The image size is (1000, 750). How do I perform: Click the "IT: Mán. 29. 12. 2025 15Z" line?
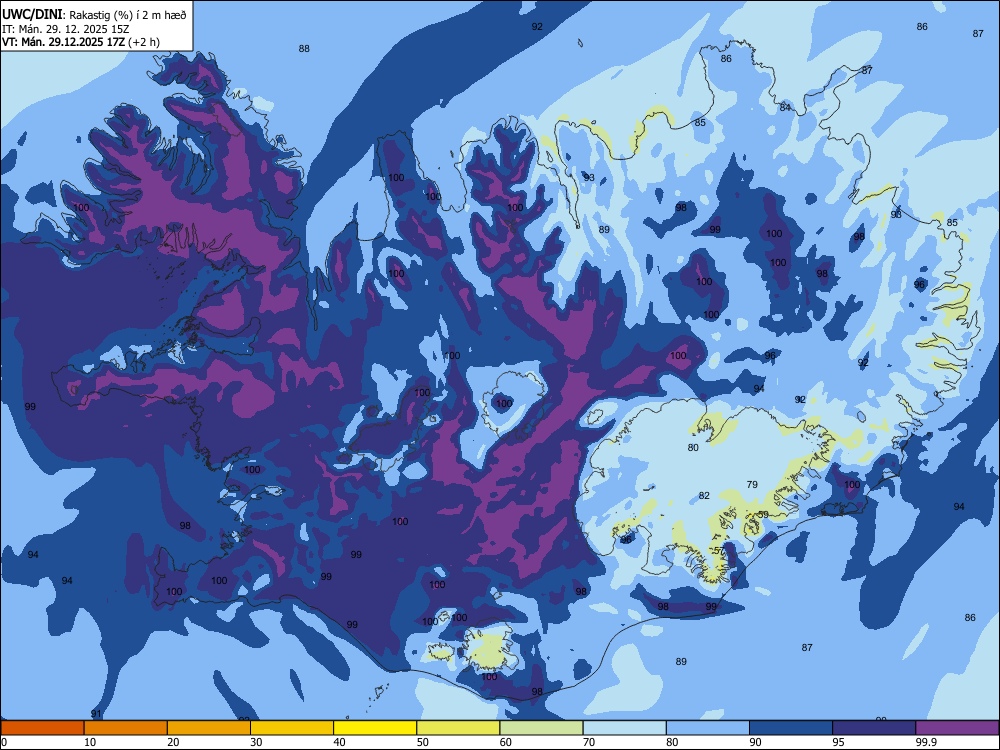66,29
